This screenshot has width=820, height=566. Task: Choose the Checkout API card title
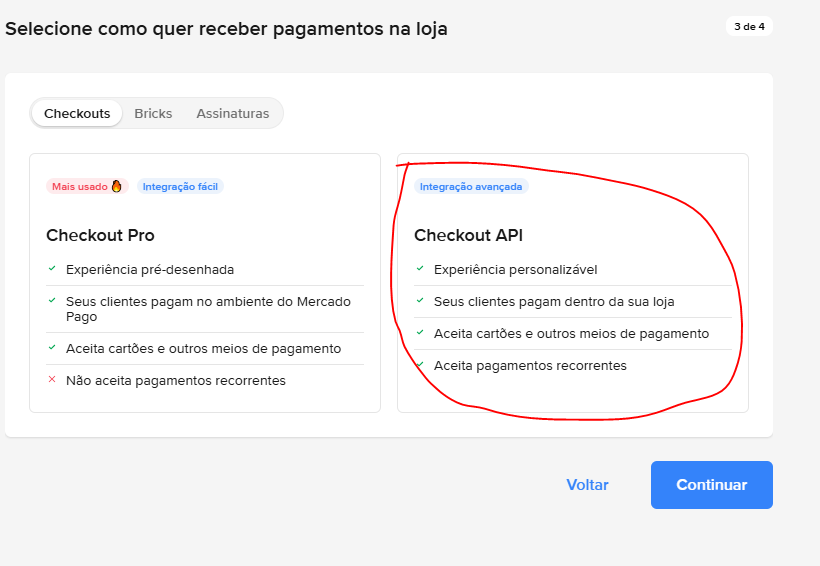(468, 236)
